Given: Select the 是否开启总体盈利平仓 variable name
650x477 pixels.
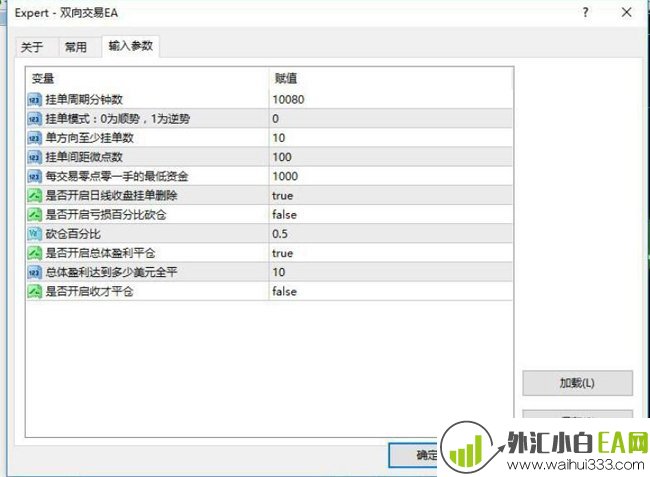Looking at the screenshot, I should (100, 253).
